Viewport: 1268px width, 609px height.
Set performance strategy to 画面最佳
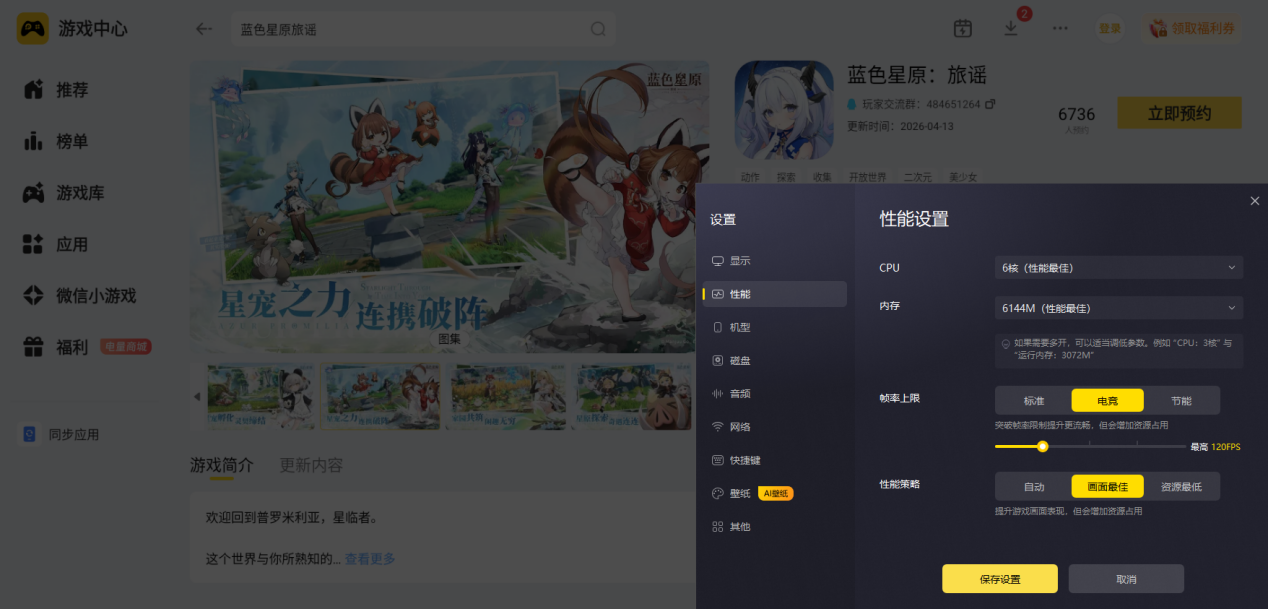[x=1107, y=487]
